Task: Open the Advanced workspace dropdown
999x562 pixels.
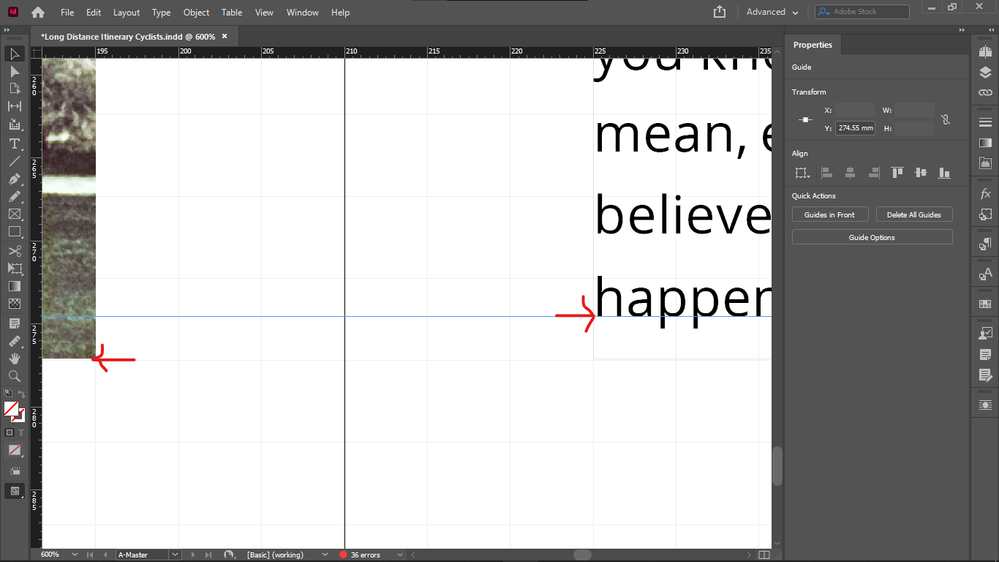Action: 772,12
